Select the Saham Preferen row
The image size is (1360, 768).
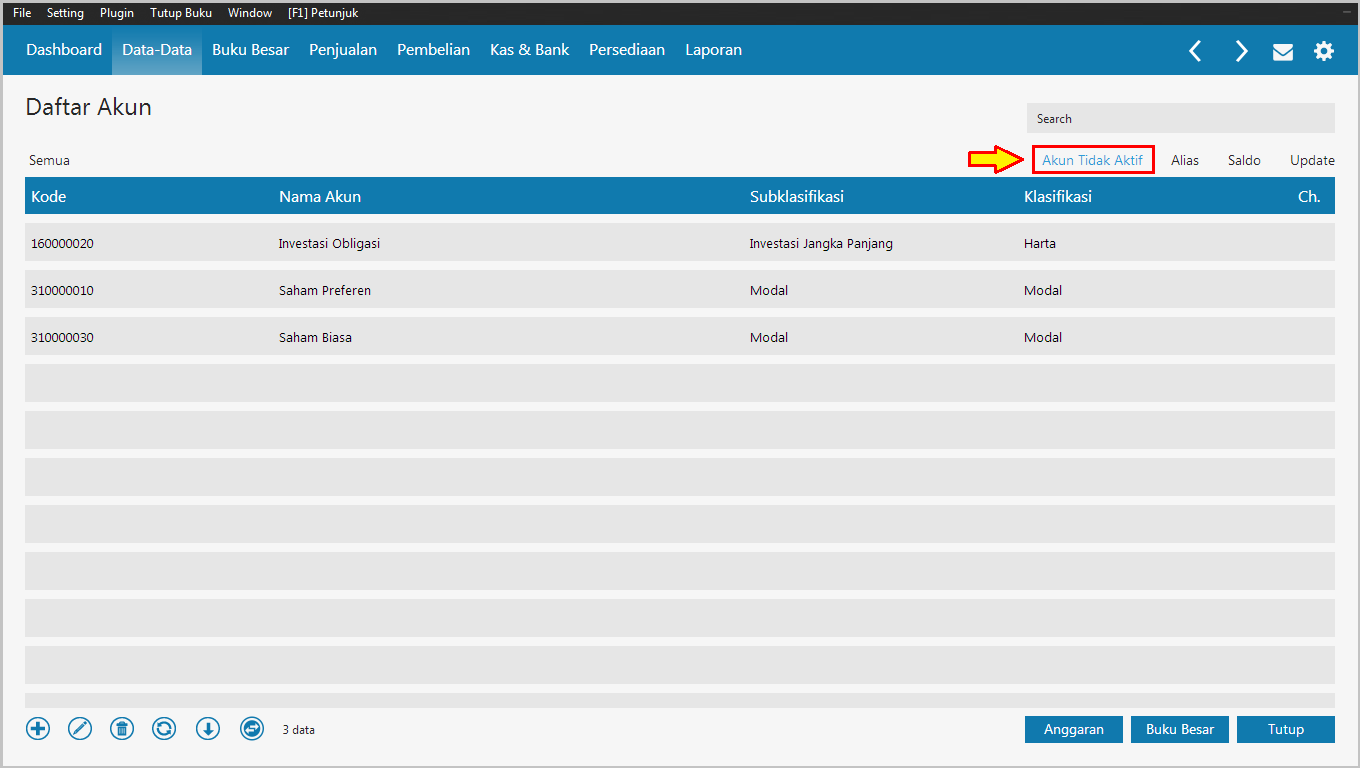[680, 290]
